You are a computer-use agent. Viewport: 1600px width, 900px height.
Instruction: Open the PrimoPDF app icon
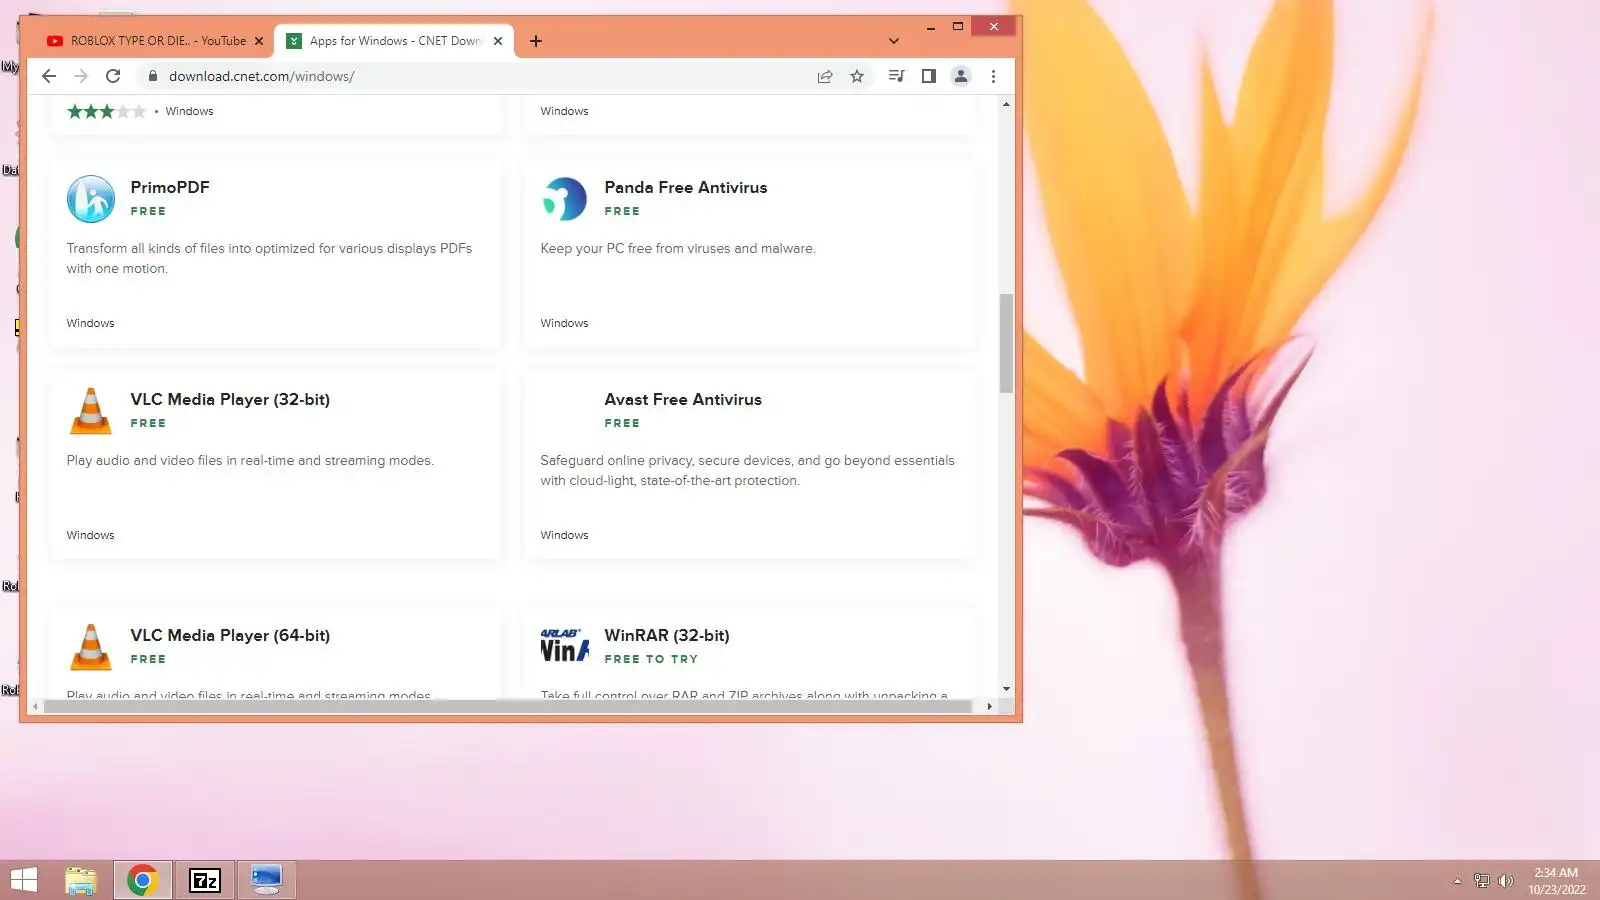[91, 199]
